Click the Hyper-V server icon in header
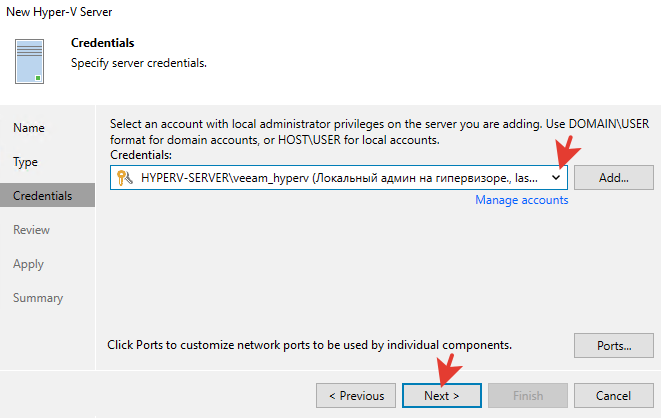The image size is (661, 418). coord(30,61)
